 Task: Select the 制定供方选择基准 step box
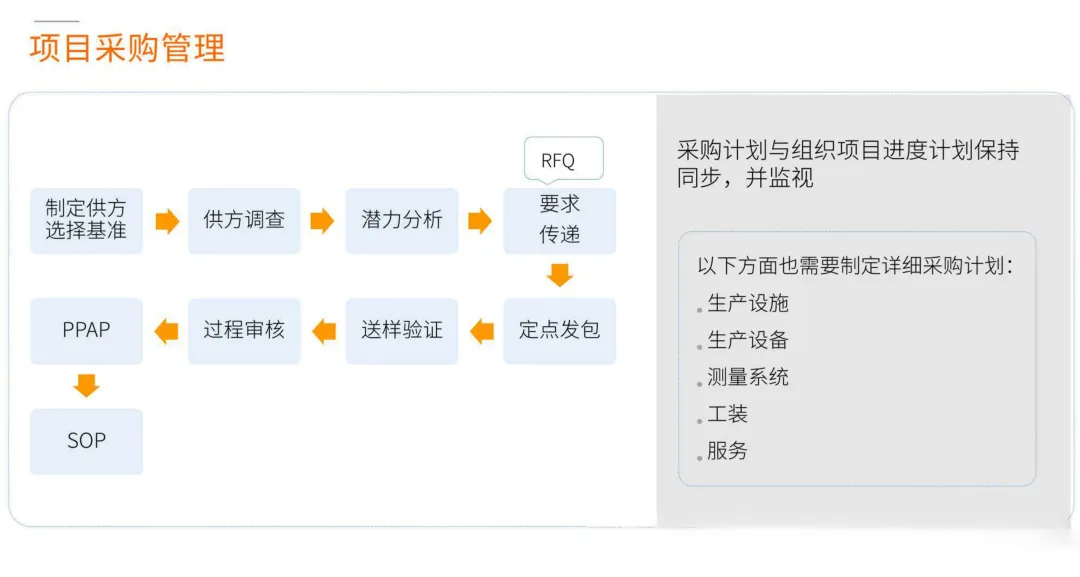[86, 220]
